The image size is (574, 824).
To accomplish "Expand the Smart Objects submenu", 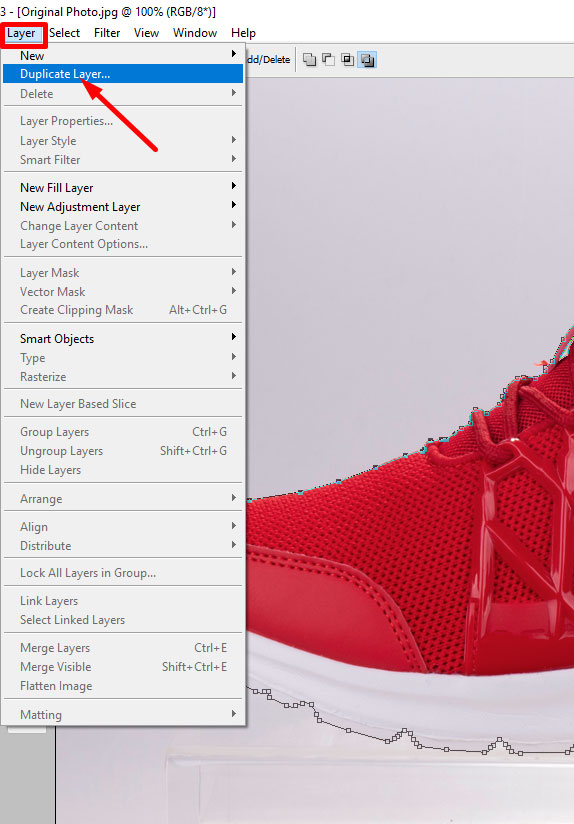I will point(123,339).
